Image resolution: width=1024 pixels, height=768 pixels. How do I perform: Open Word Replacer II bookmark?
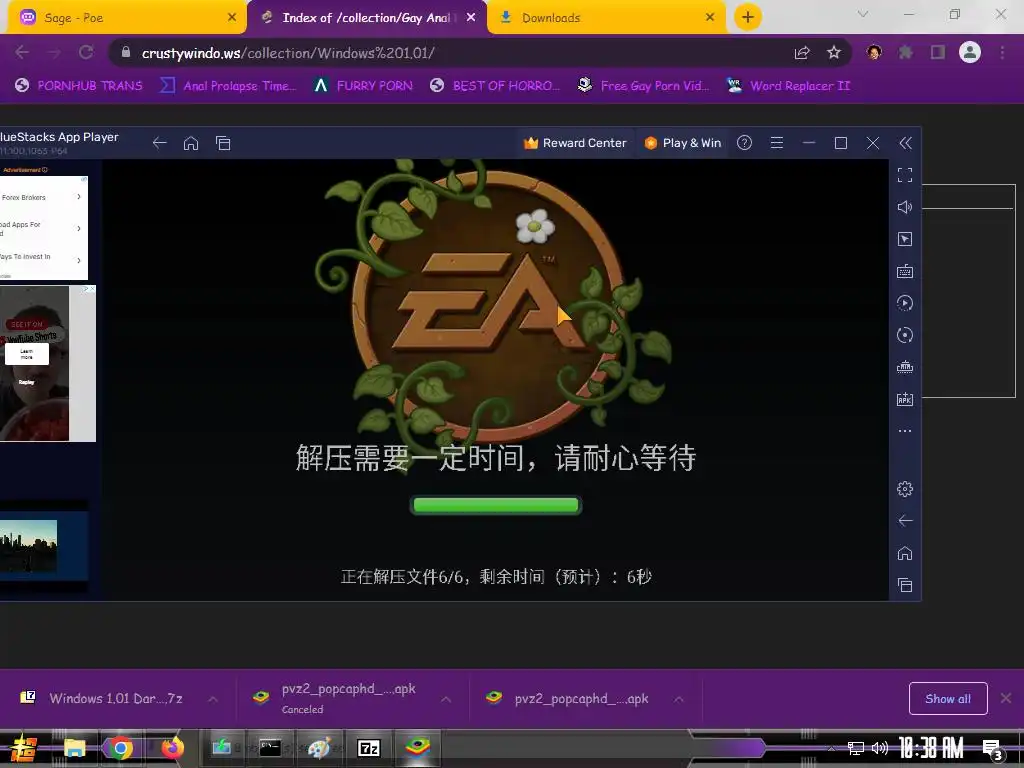788,86
